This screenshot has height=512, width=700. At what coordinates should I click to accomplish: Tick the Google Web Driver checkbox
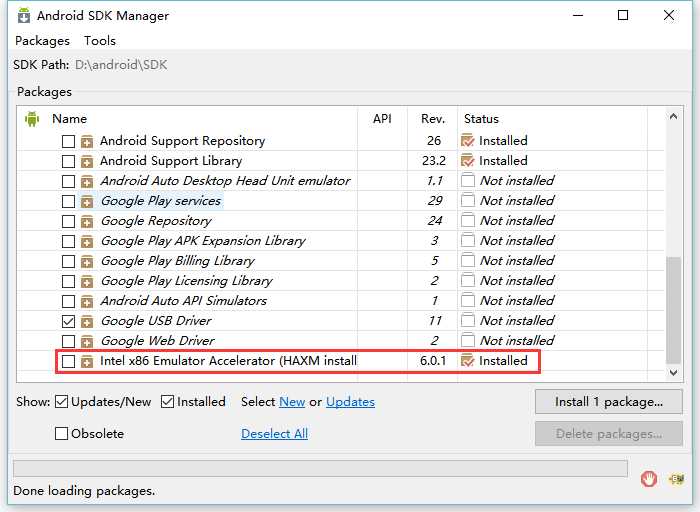[68, 341]
